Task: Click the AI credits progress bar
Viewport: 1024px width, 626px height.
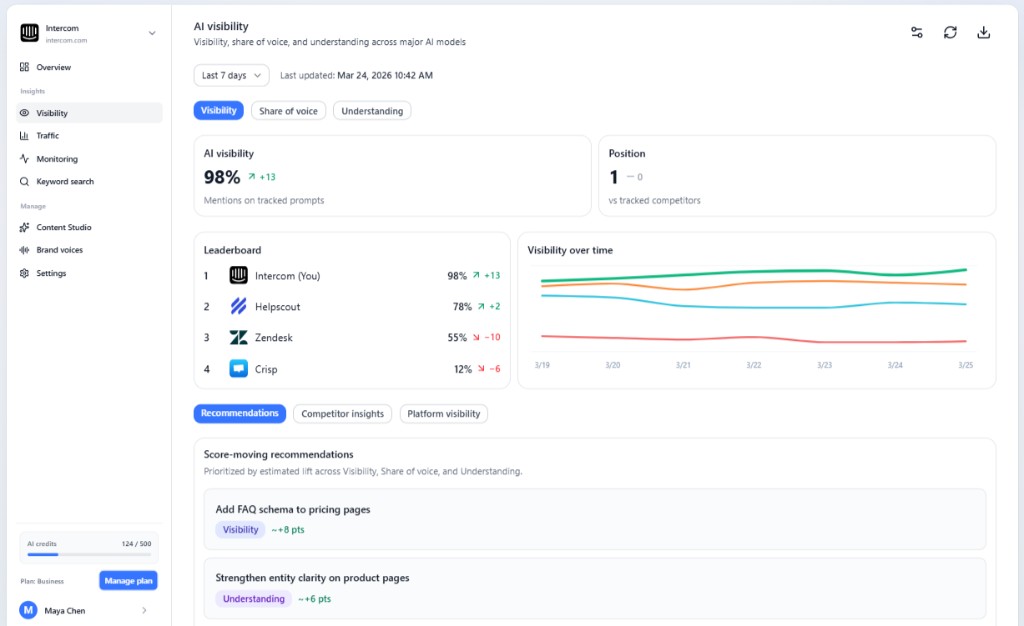Action: click(89, 554)
